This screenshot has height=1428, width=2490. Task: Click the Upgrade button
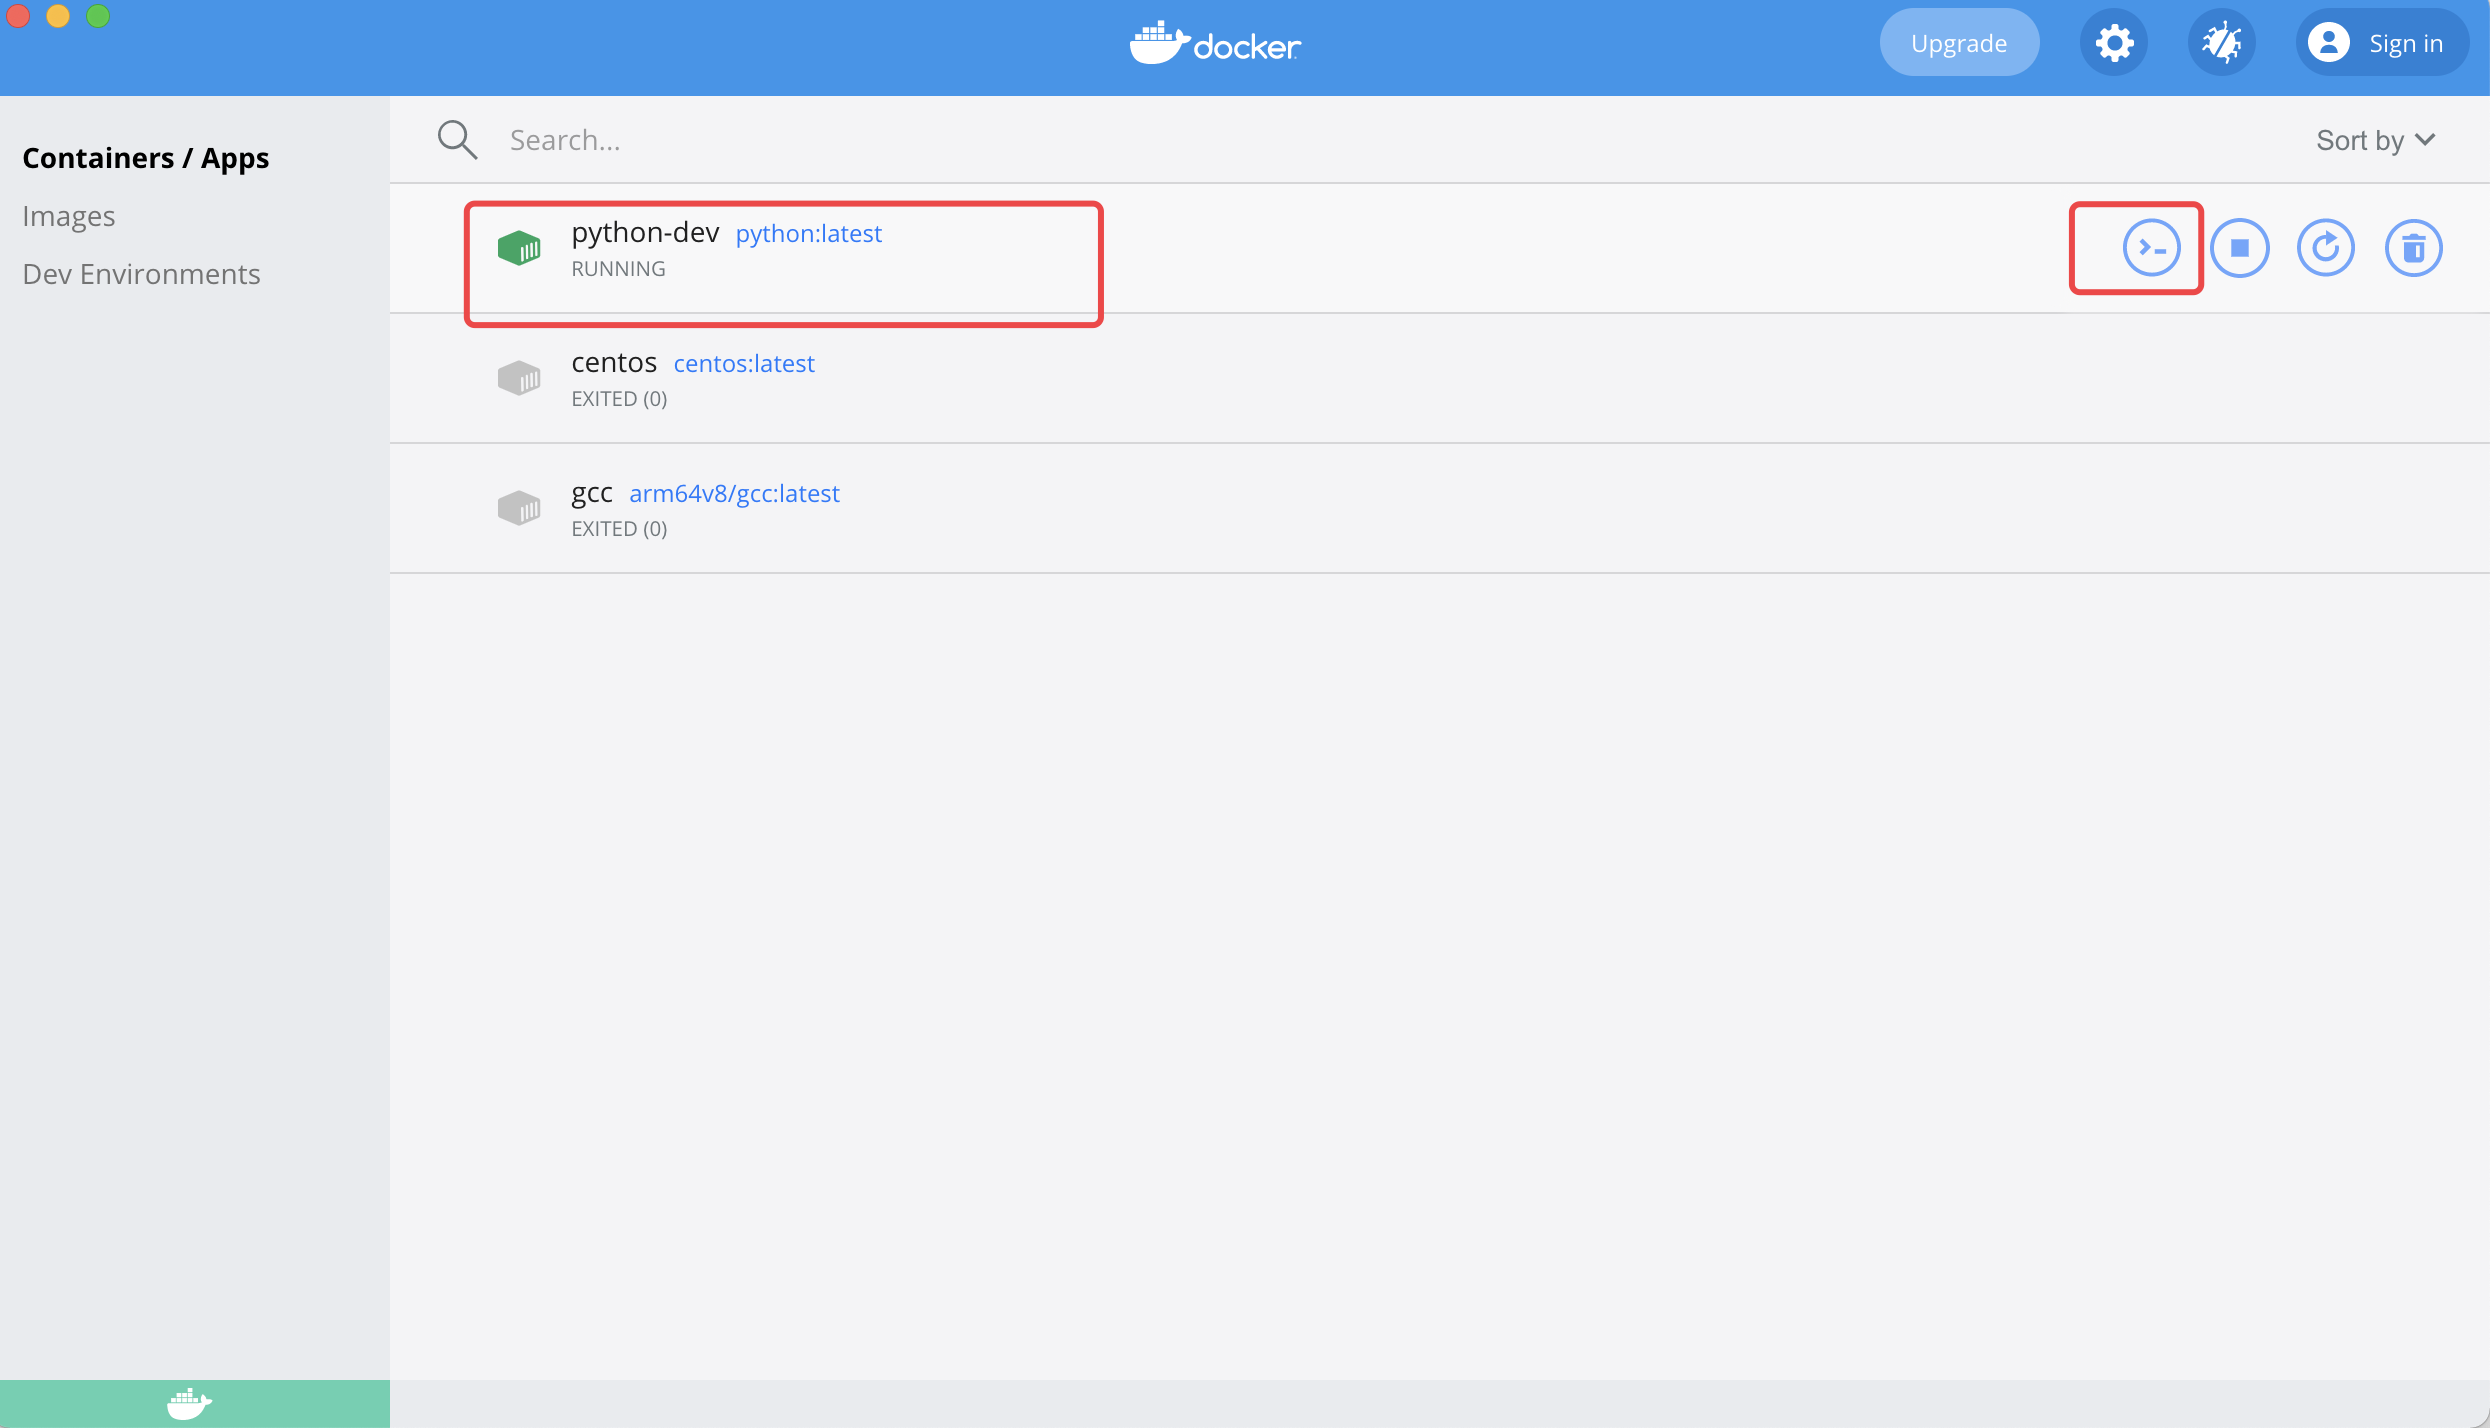(x=1958, y=43)
